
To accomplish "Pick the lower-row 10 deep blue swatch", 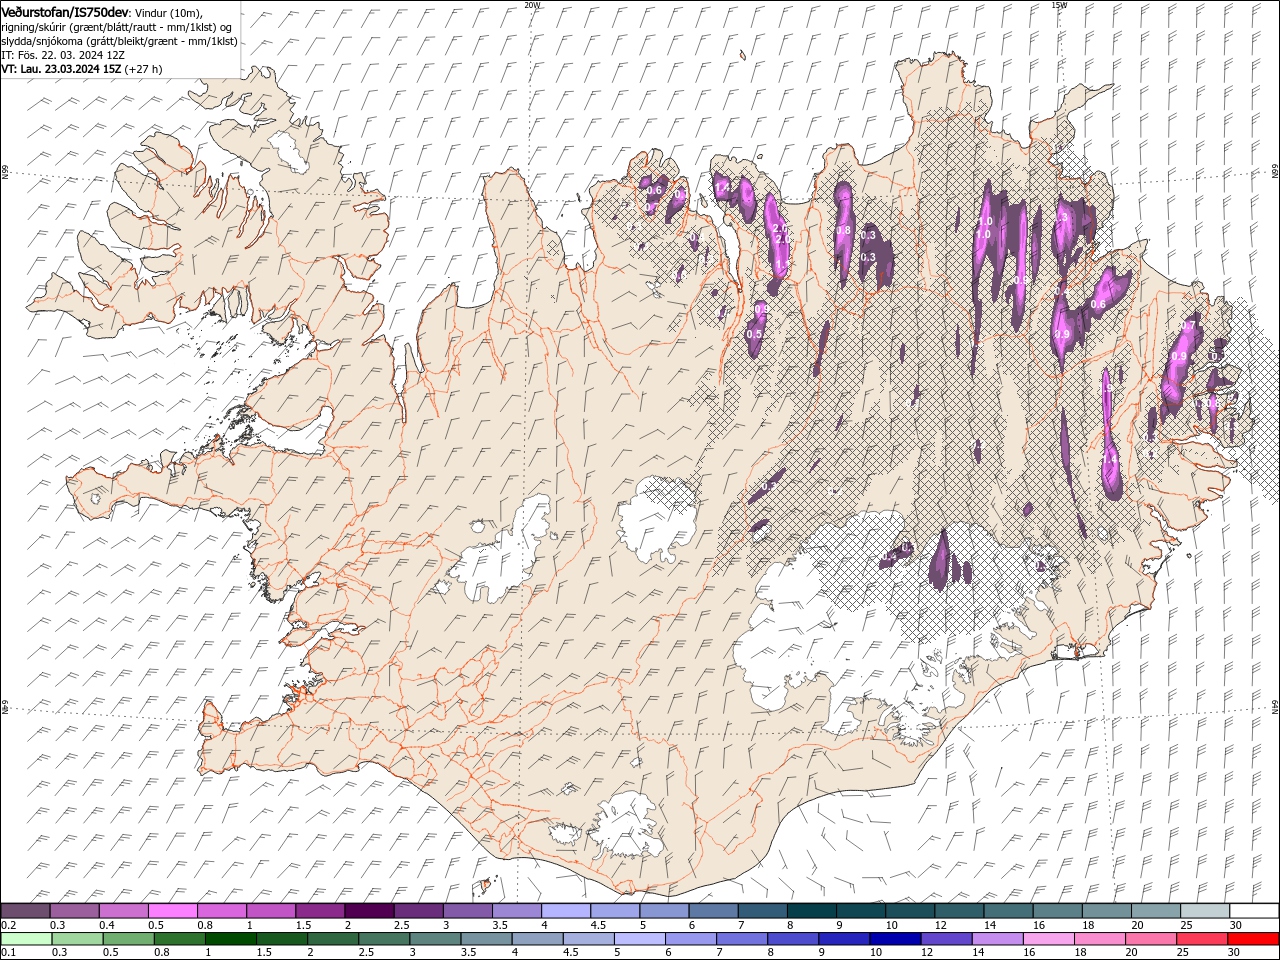I will click(x=894, y=939).
